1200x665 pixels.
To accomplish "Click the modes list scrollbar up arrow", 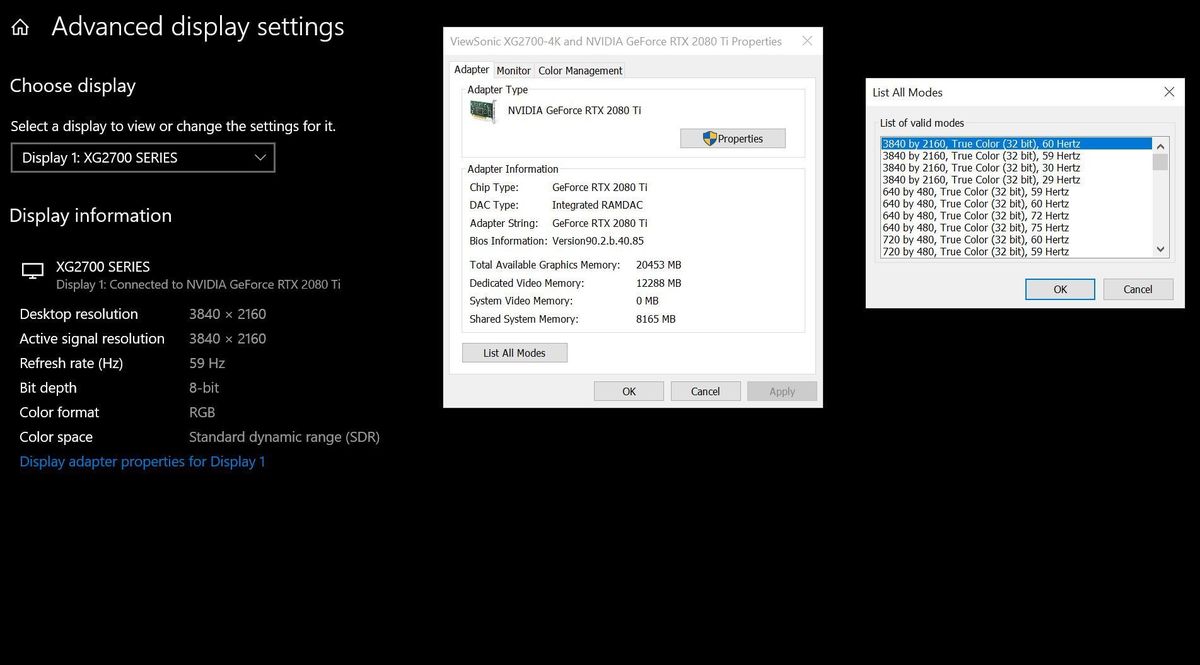I will [x=1161, y=145].
